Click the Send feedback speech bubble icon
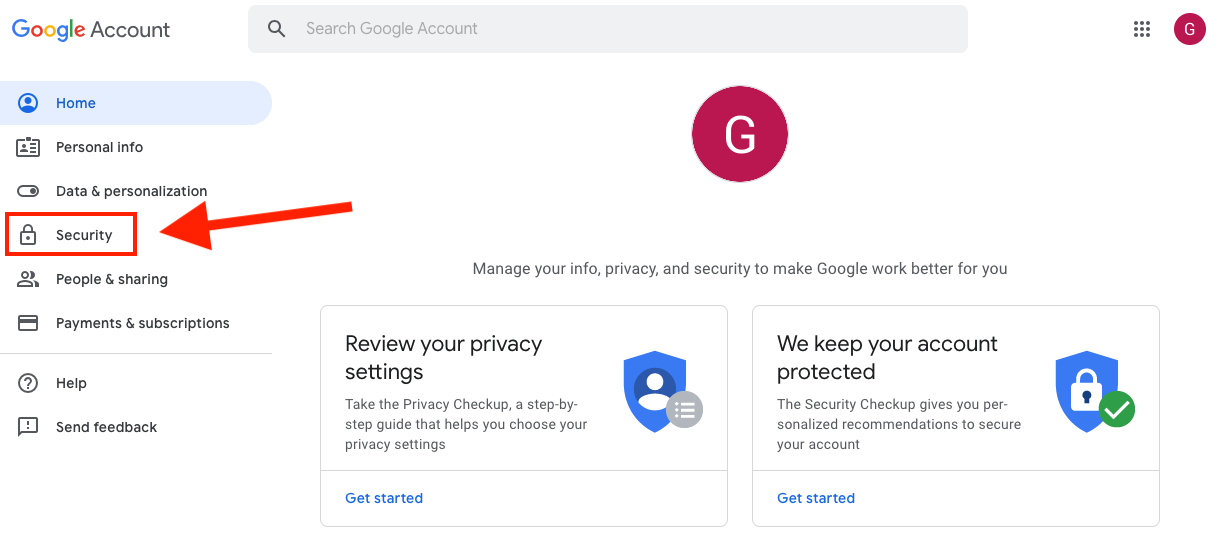The image size is (1219, 542). coord(28,427)
